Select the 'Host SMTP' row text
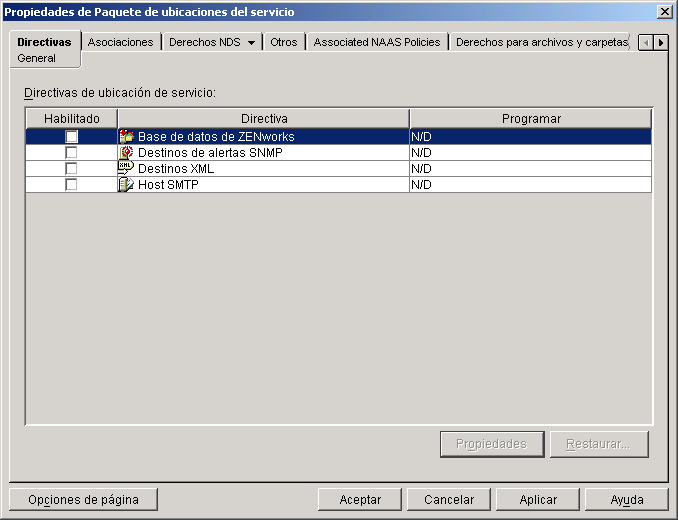This screenshot has height=520, width=678. pyautogui.click(x=168, y=185)
